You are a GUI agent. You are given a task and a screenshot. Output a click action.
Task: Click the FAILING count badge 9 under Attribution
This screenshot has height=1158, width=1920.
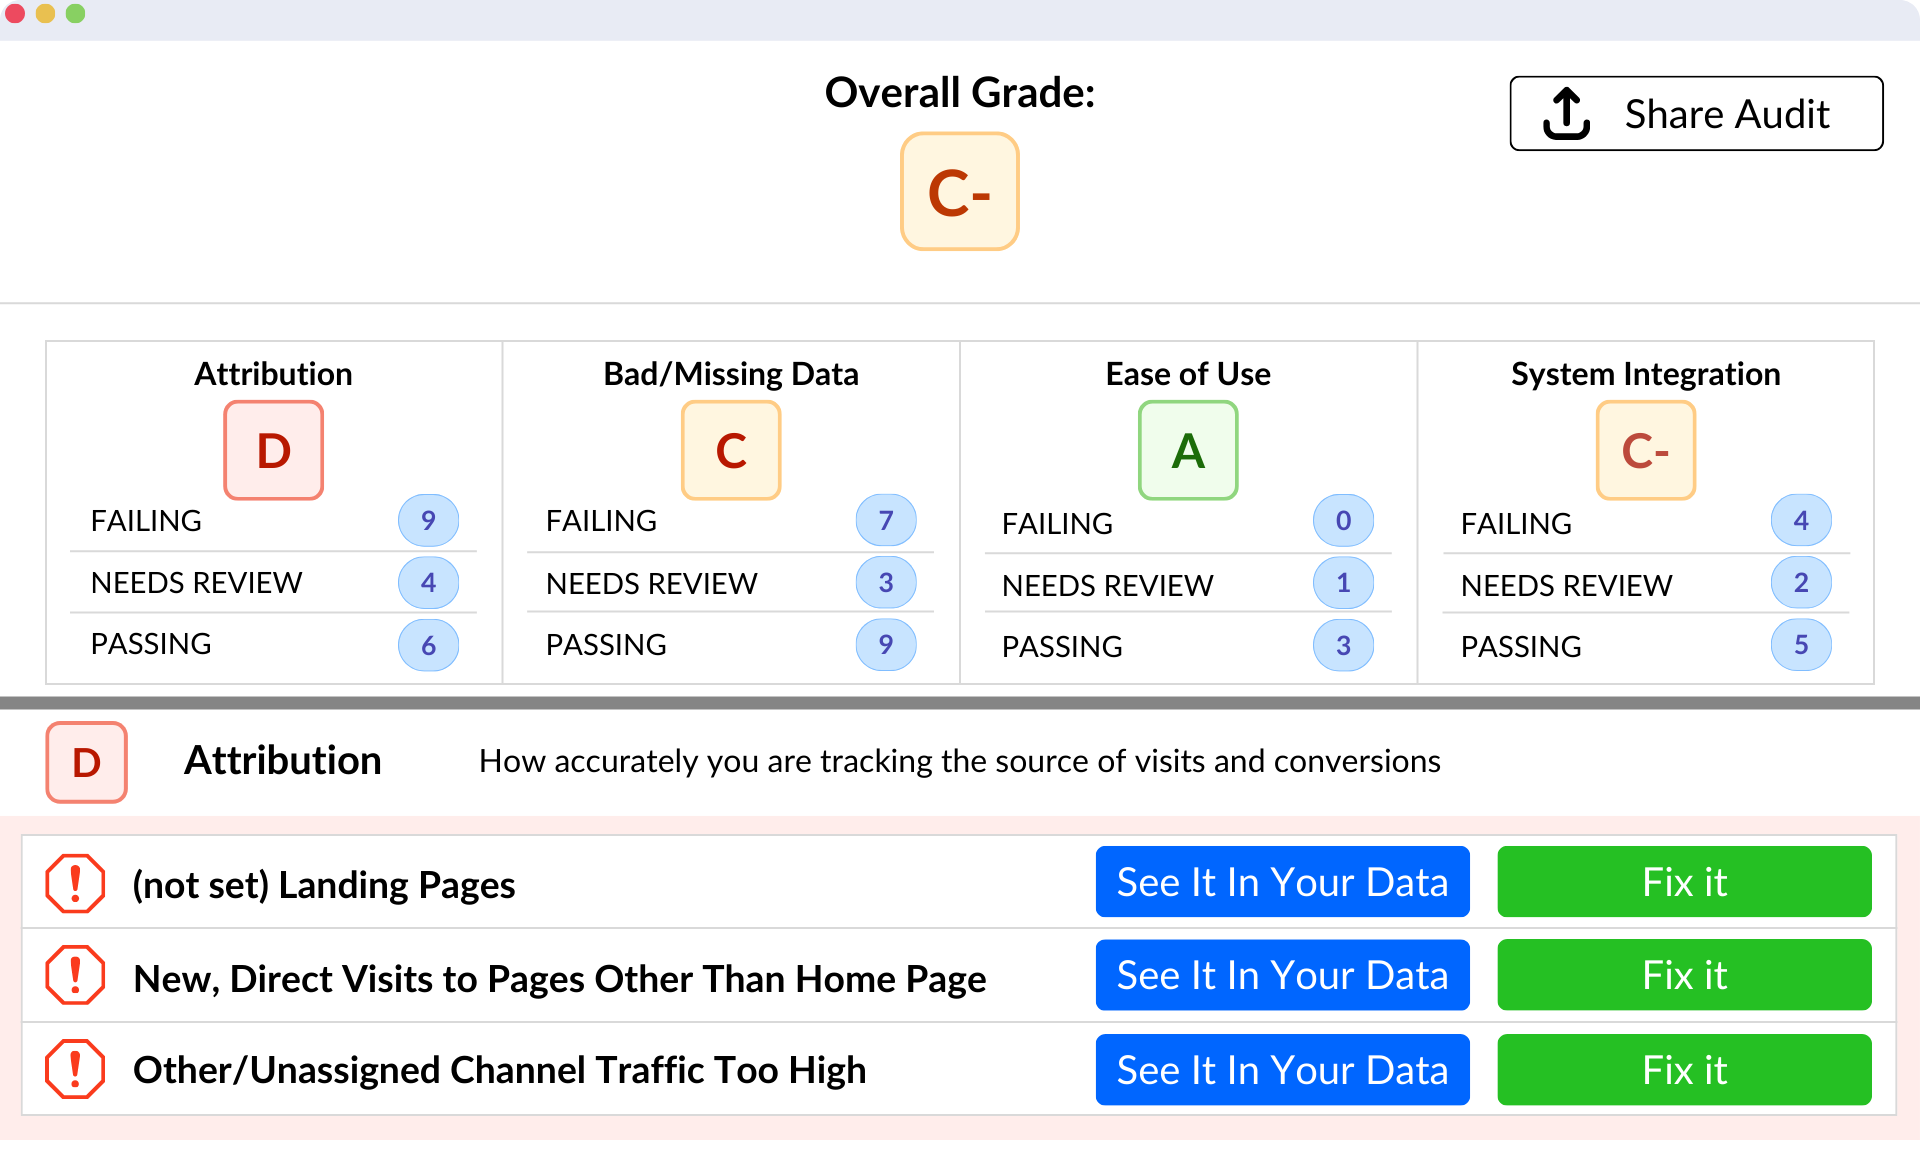pyautogui.click(x=429, y=520)
